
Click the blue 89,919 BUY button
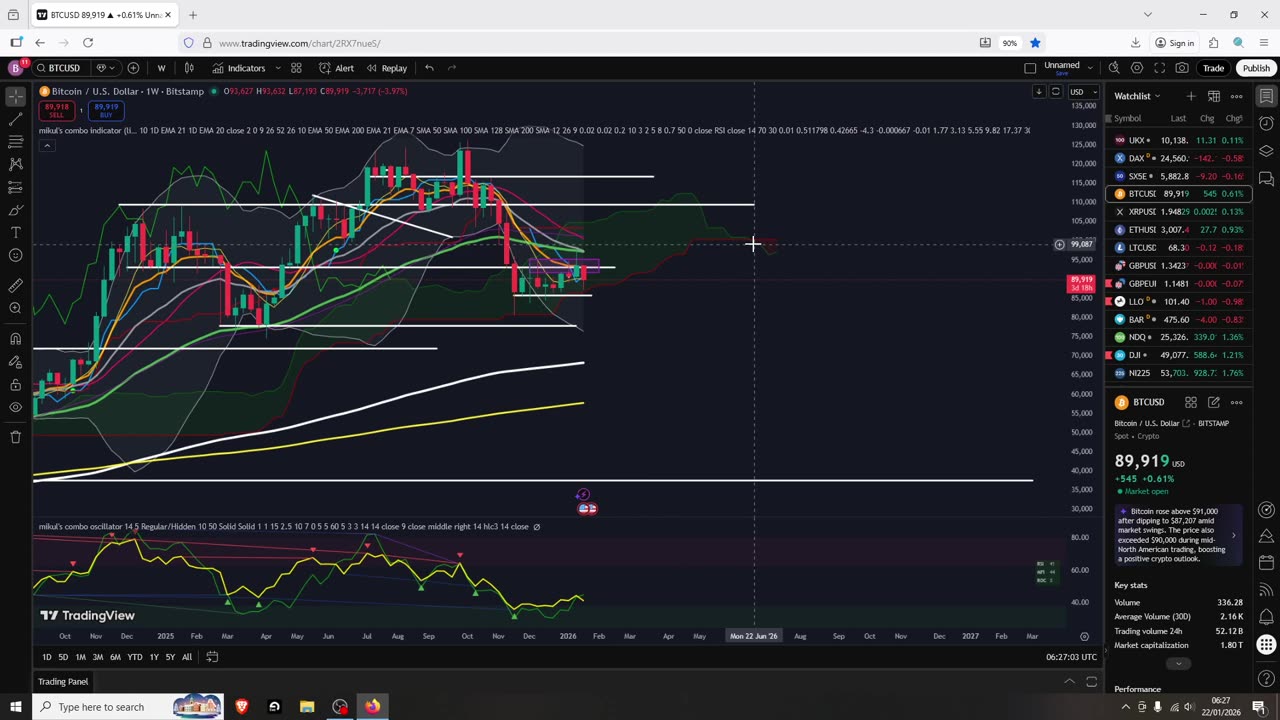104,110
